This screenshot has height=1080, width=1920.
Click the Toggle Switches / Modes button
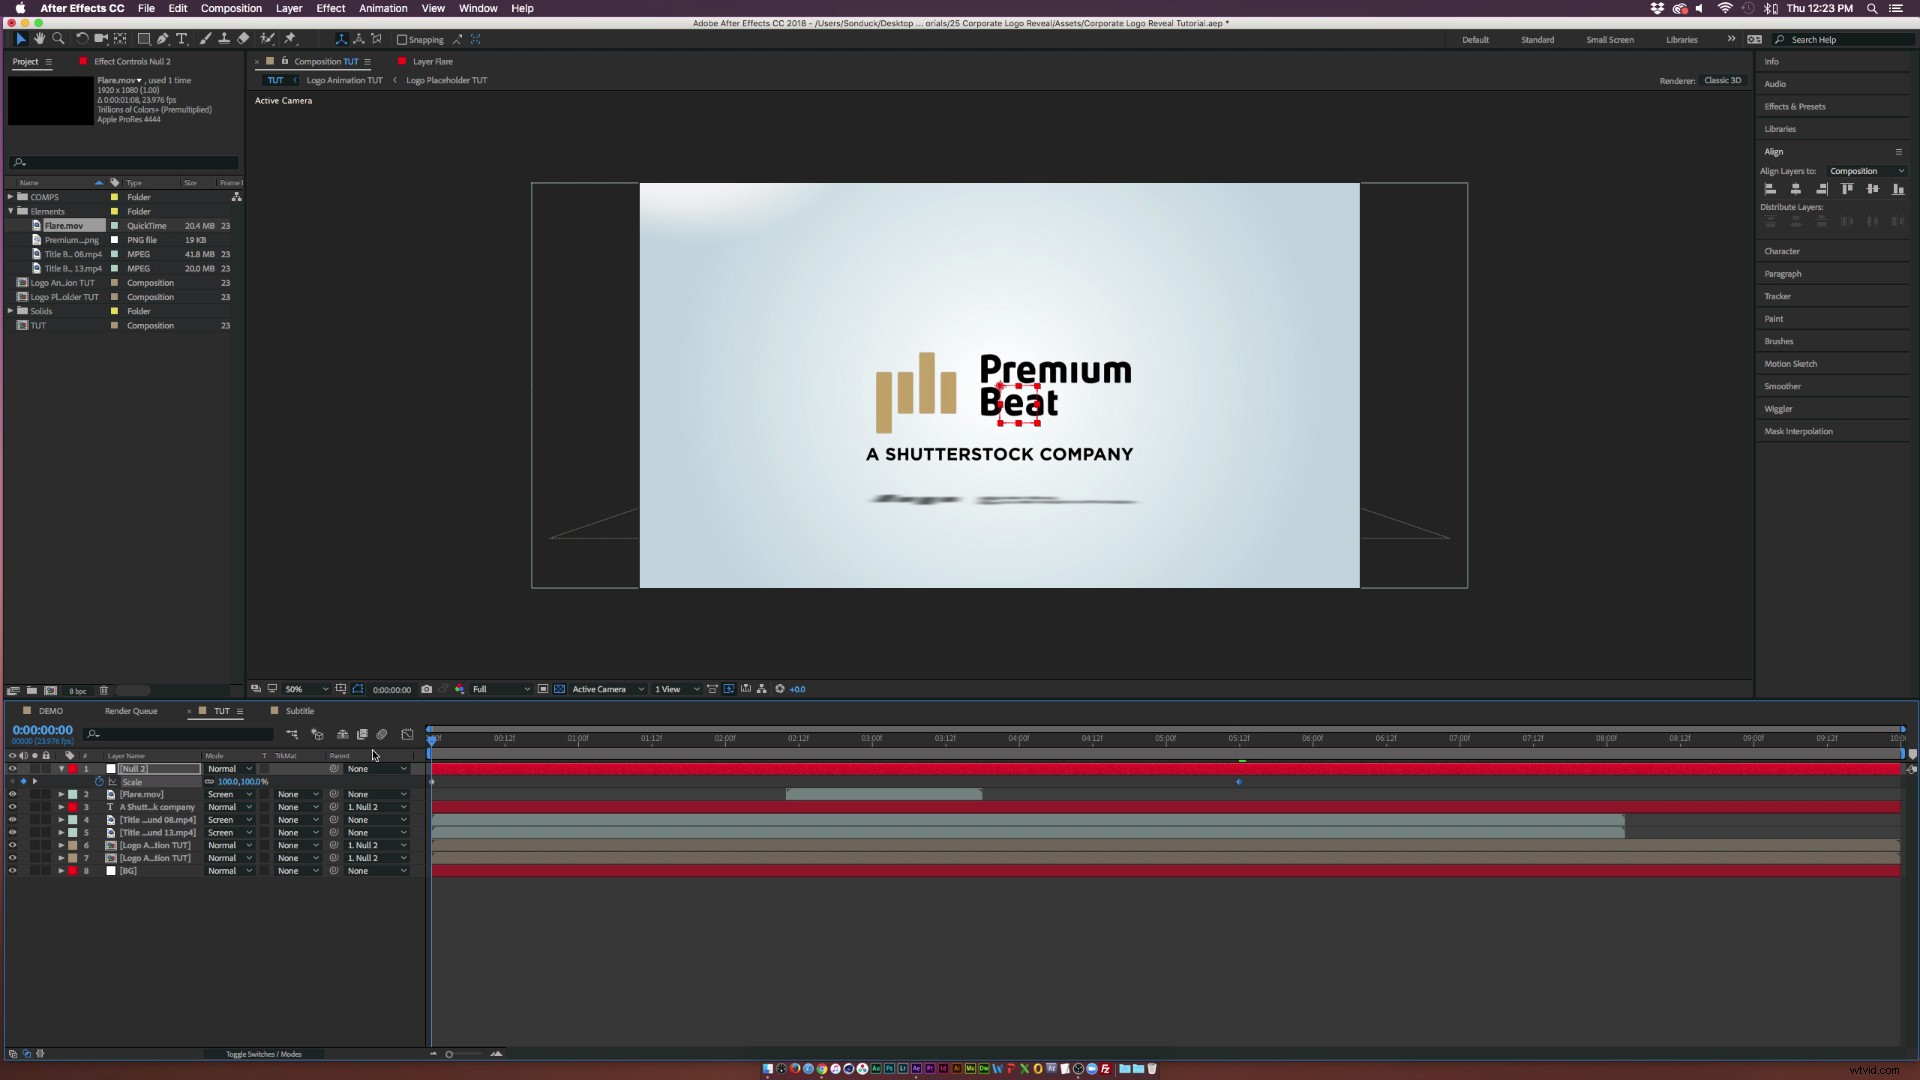click(264, 1053)
